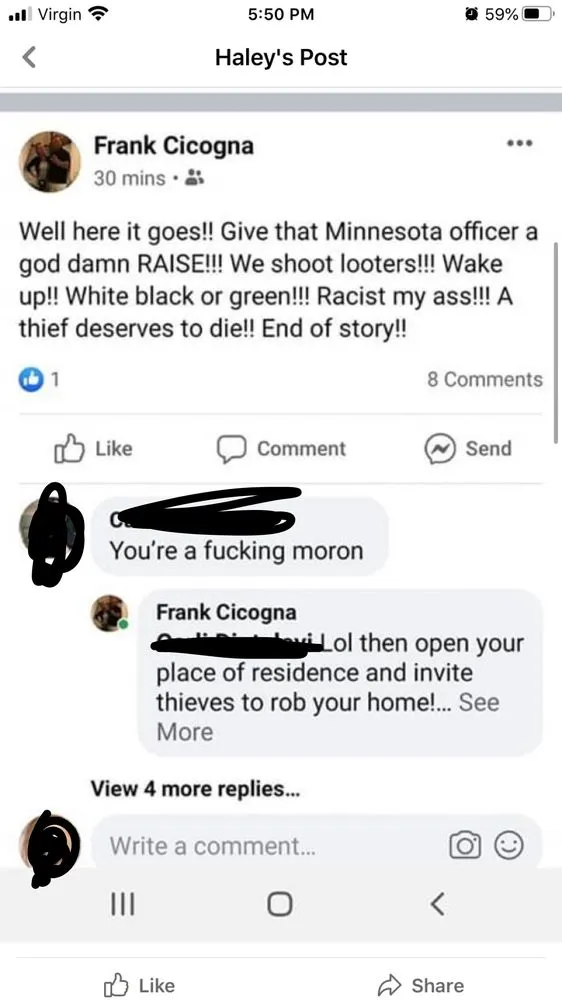Open the three-dot post options menu
Viewport: 562px width, 1000px height.
click(x=519, y=143)
